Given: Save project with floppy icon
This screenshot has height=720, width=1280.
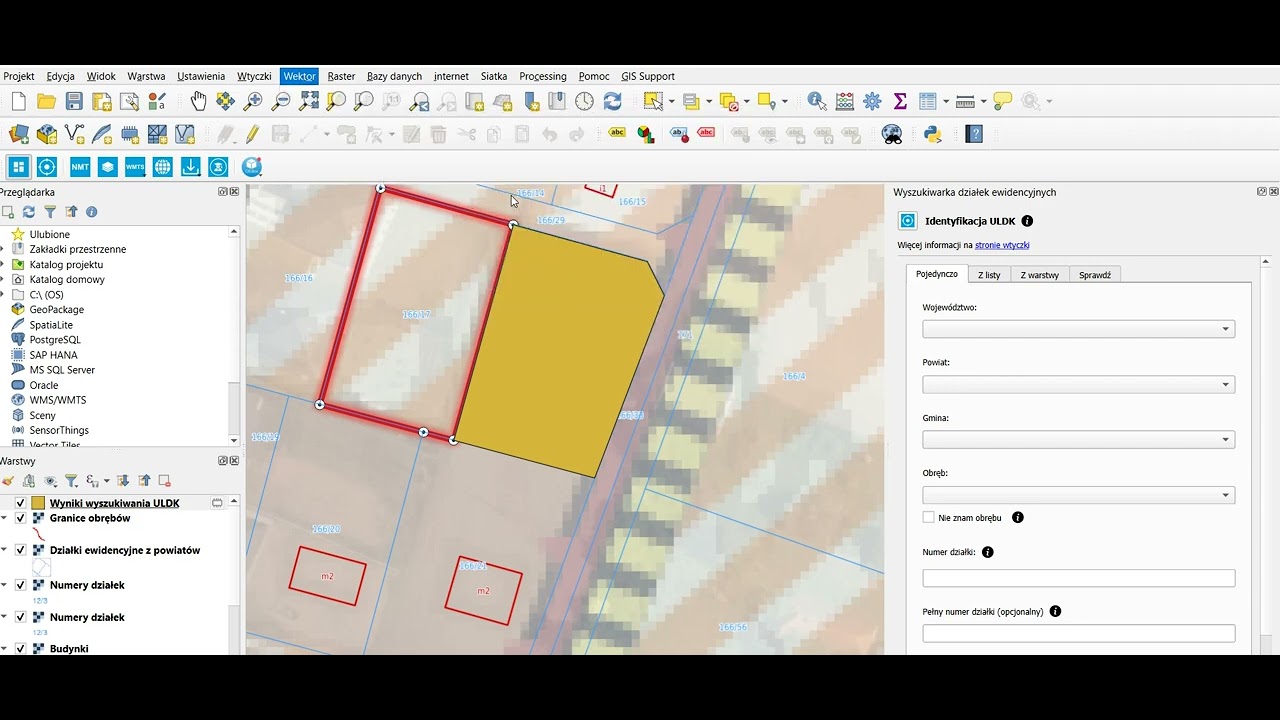Looking at the screenshot, I should (74, 101).
